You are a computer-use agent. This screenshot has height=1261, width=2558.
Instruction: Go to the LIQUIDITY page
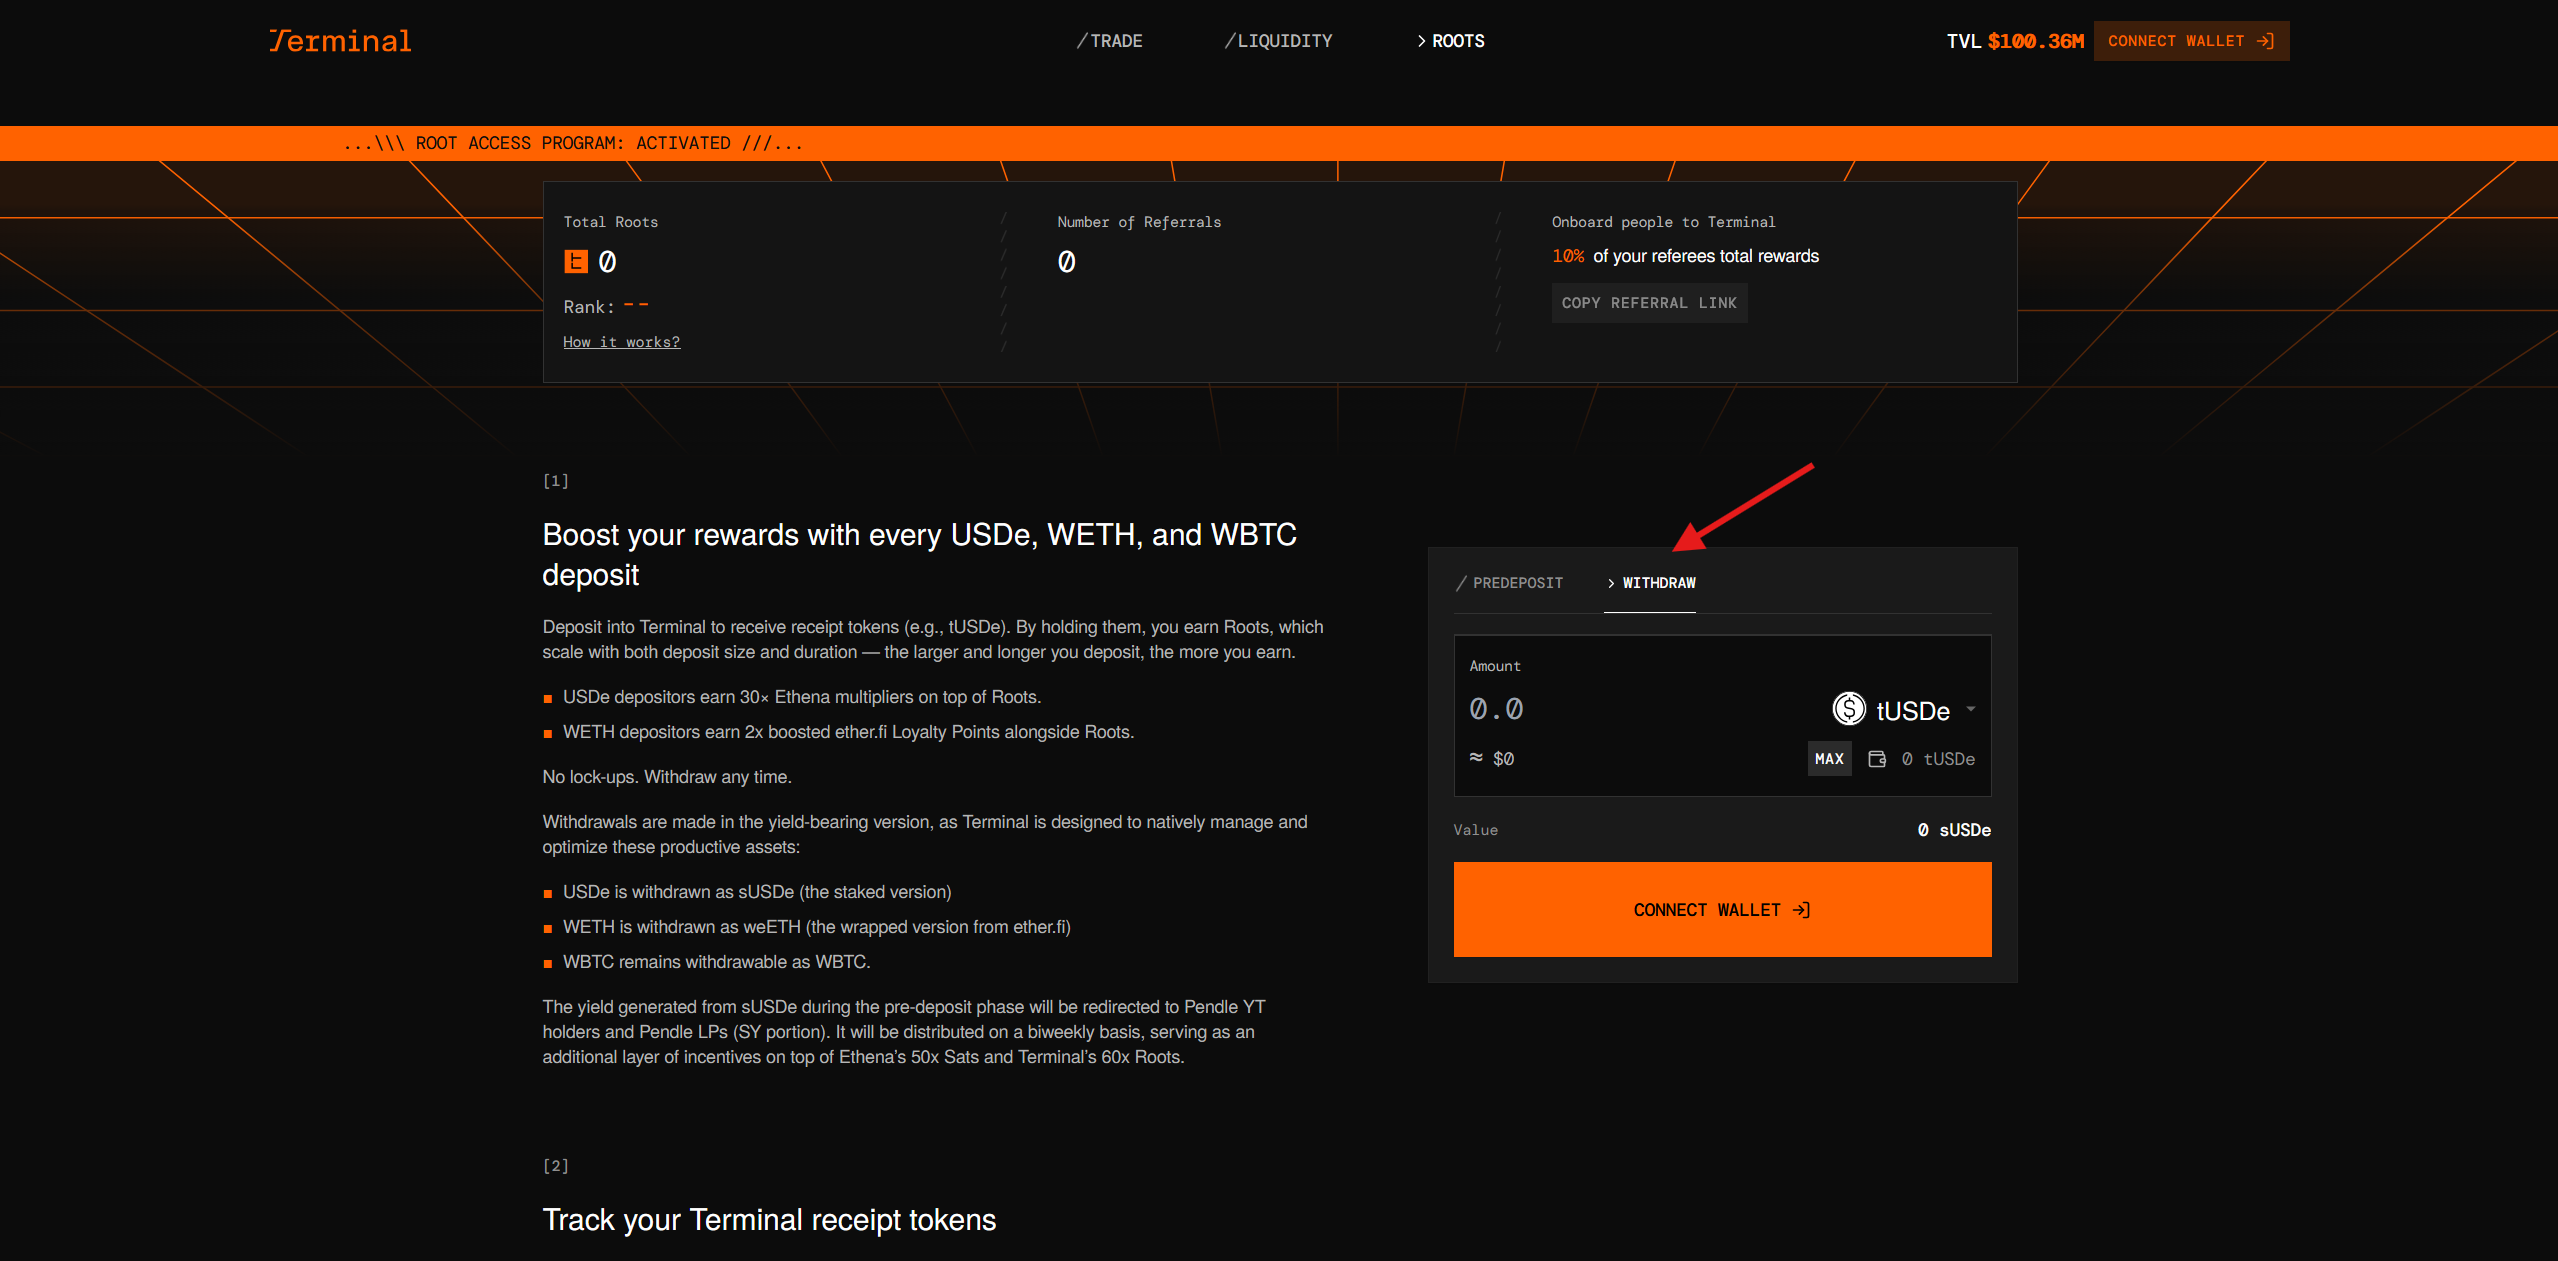click(1278, 41)
